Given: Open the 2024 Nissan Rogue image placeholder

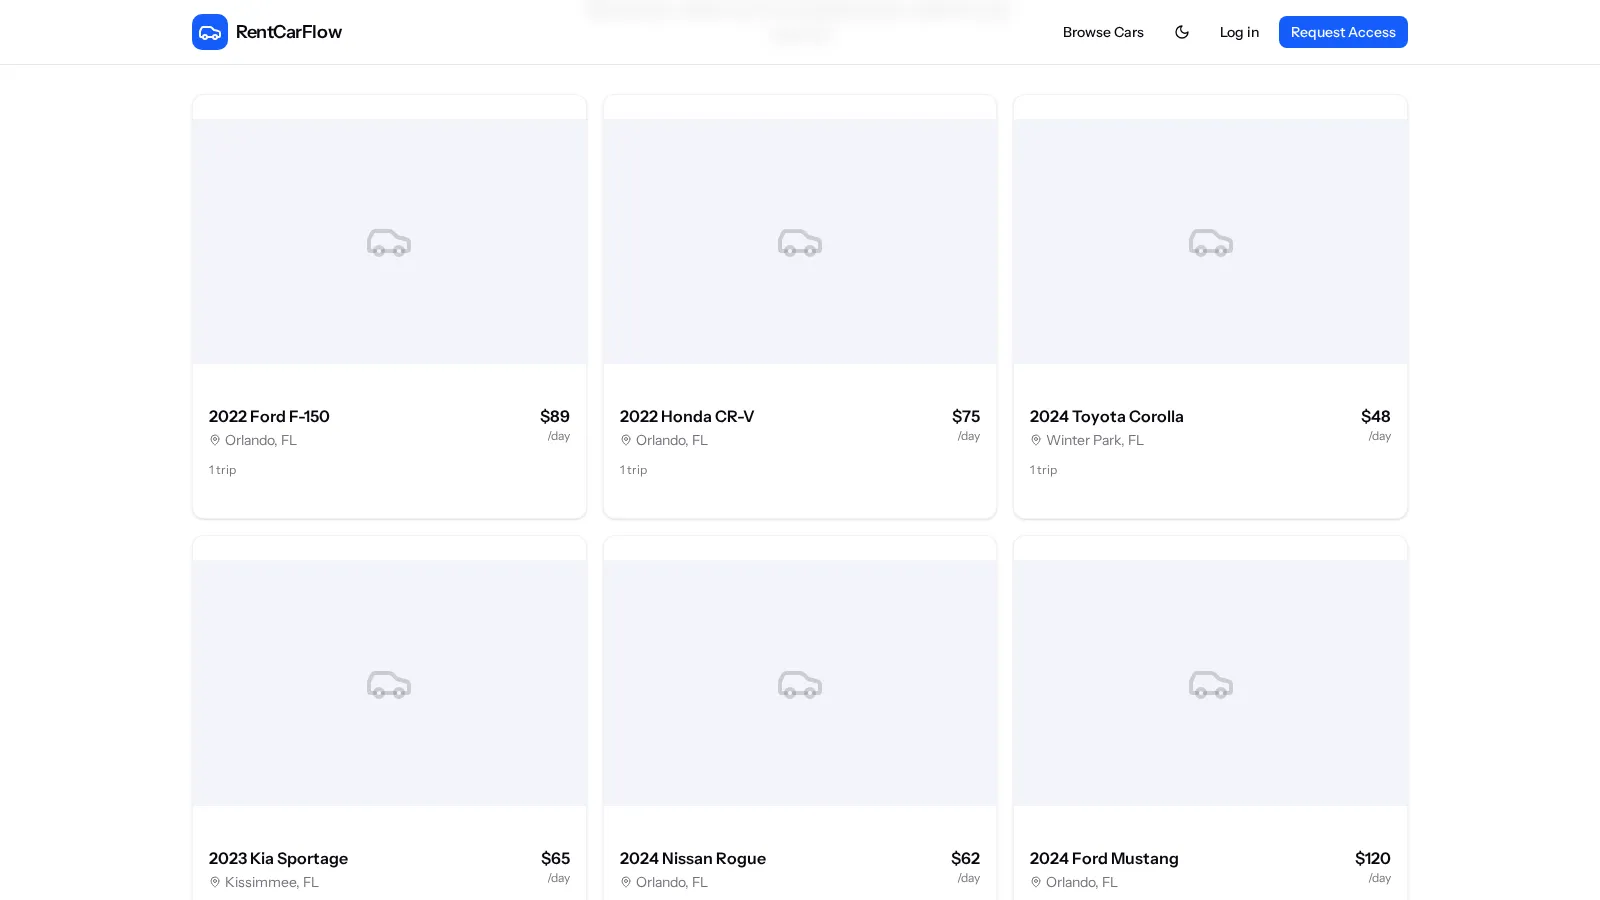Looking at the screenshot, I should click(x=800, y=683).
